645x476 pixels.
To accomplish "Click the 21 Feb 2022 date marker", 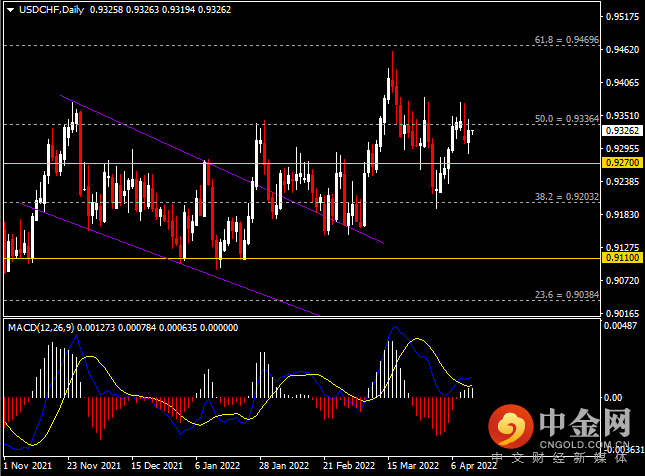I will [349, 466].
